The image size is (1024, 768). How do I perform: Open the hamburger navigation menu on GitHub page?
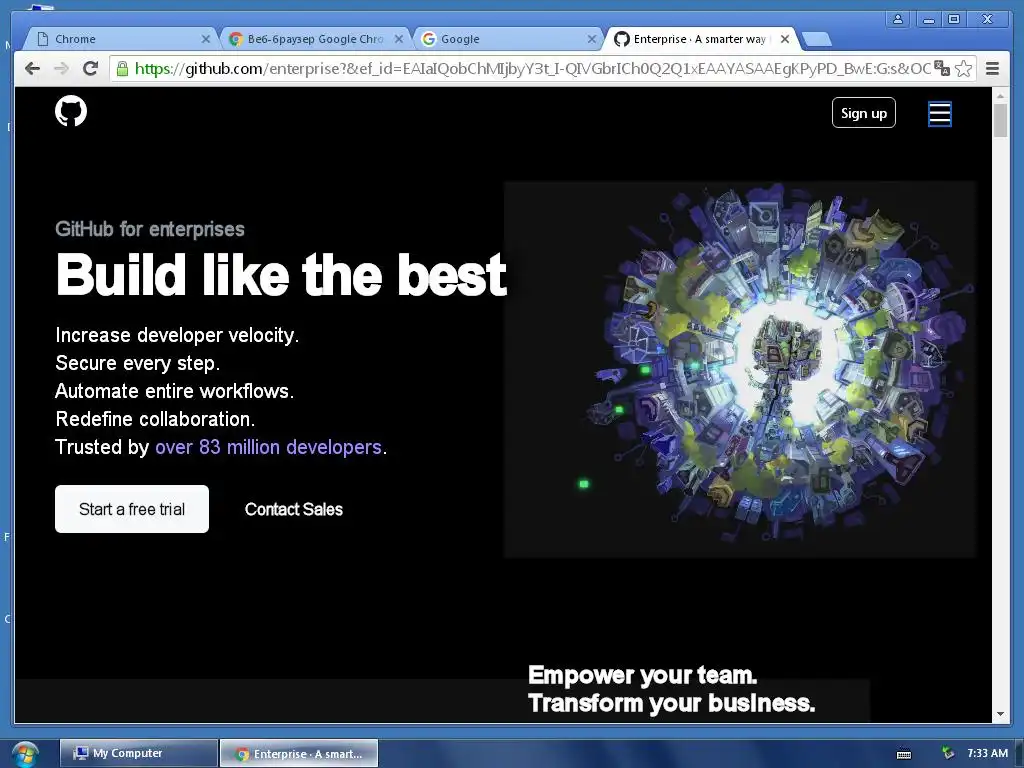940,114
